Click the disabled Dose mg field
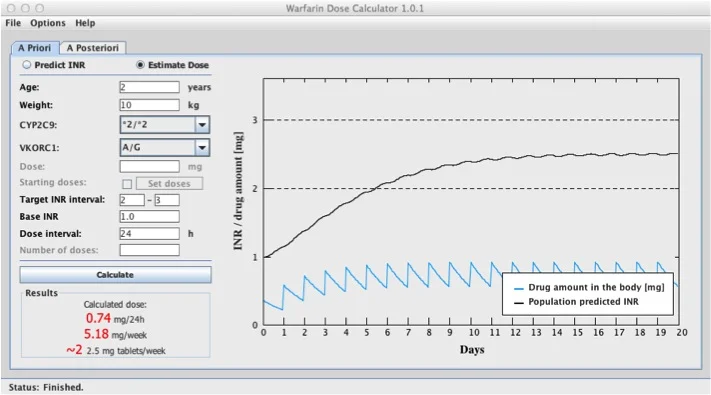Viewport: 711px width, 395px height. (149, 166)
